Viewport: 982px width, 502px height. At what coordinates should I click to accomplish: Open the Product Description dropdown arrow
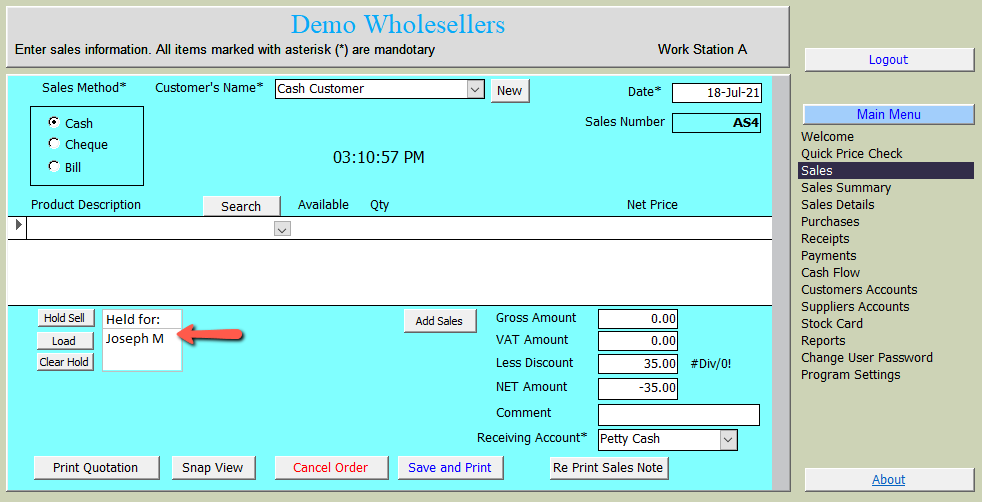click(282, 229)
